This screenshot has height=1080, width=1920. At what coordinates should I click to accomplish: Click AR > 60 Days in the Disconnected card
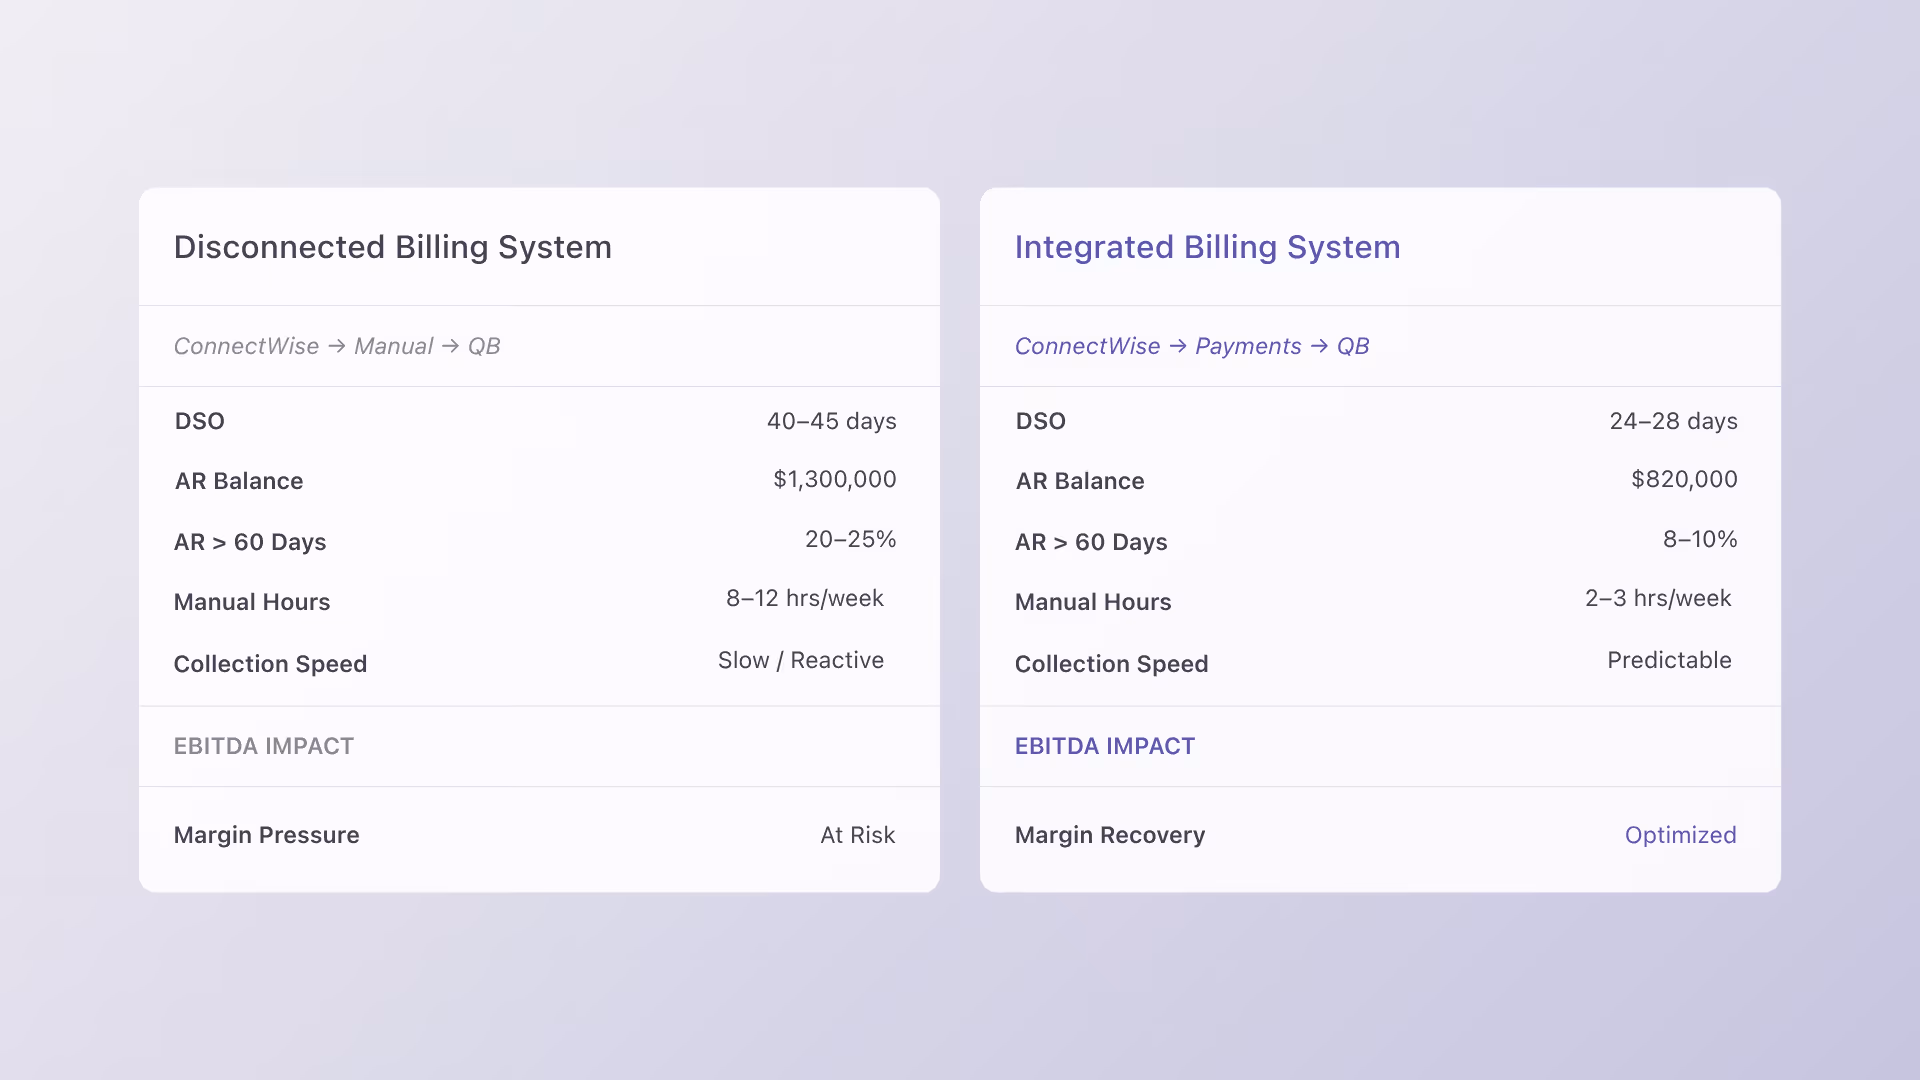(x=250, y=542)
